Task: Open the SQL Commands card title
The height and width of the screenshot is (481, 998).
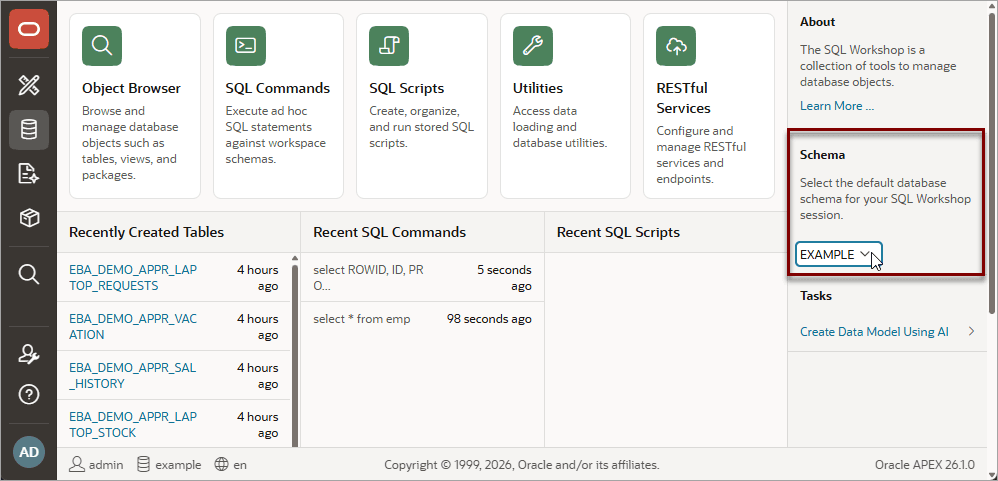Action: point(278,88)
